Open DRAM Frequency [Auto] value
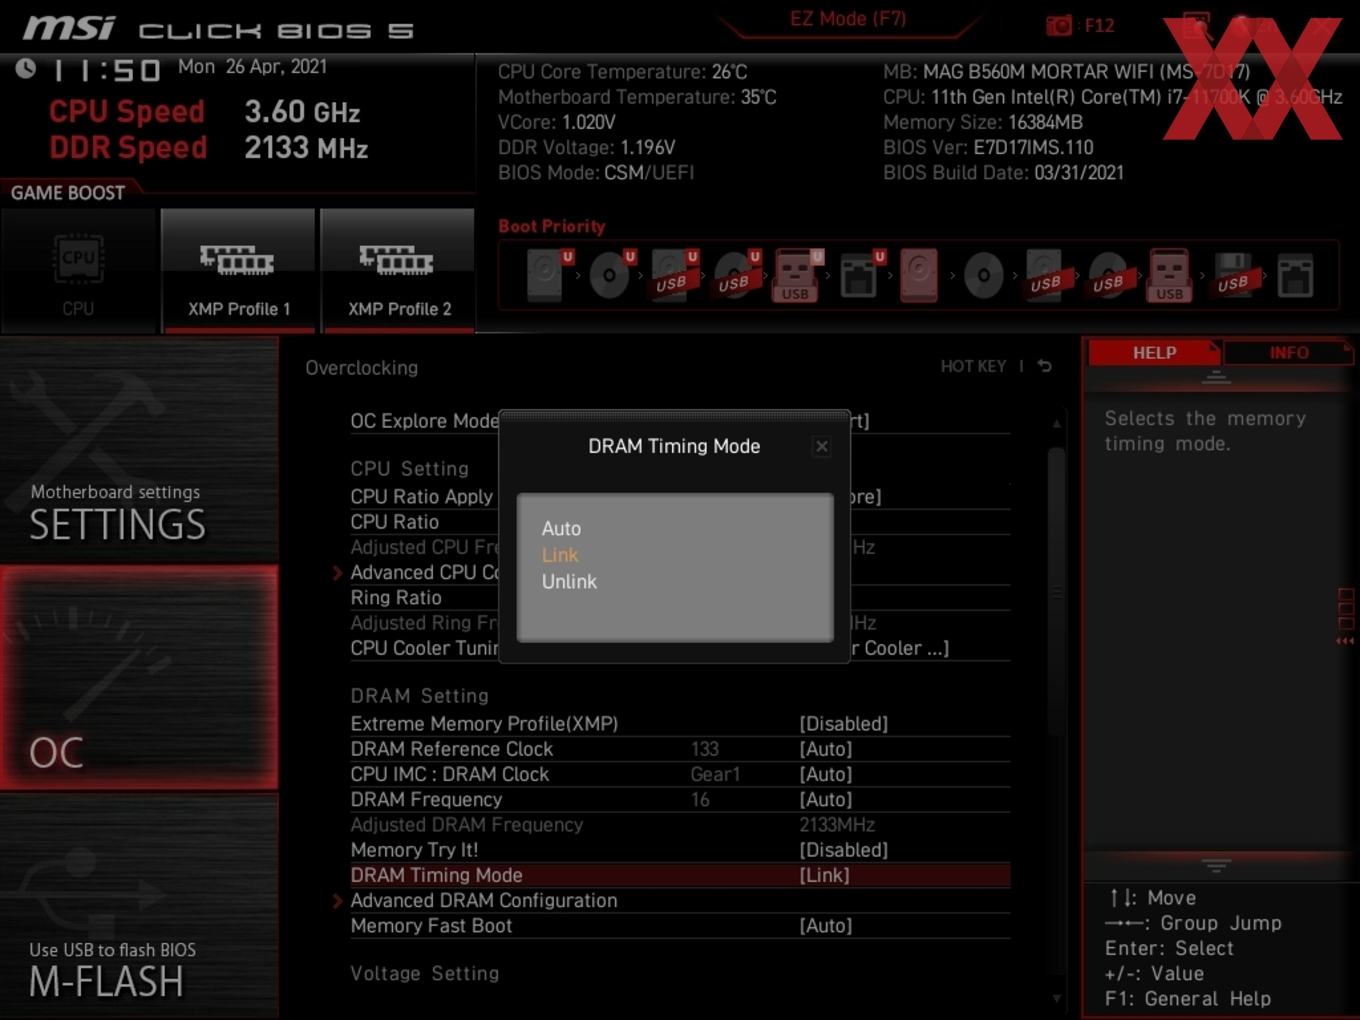1360x1020 pixels. pos(825,799)
